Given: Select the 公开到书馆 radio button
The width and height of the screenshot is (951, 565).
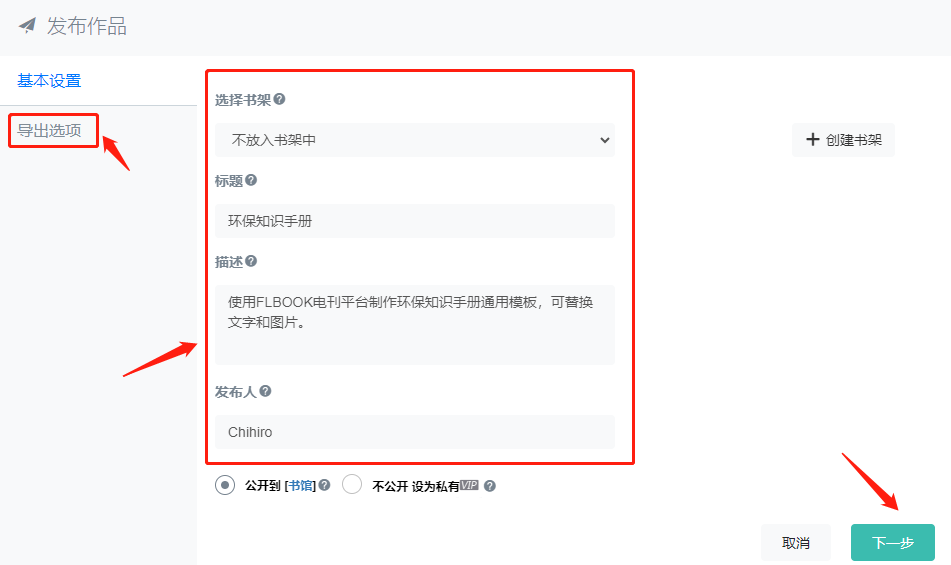Looking at the screenshot, I should 225,485.
